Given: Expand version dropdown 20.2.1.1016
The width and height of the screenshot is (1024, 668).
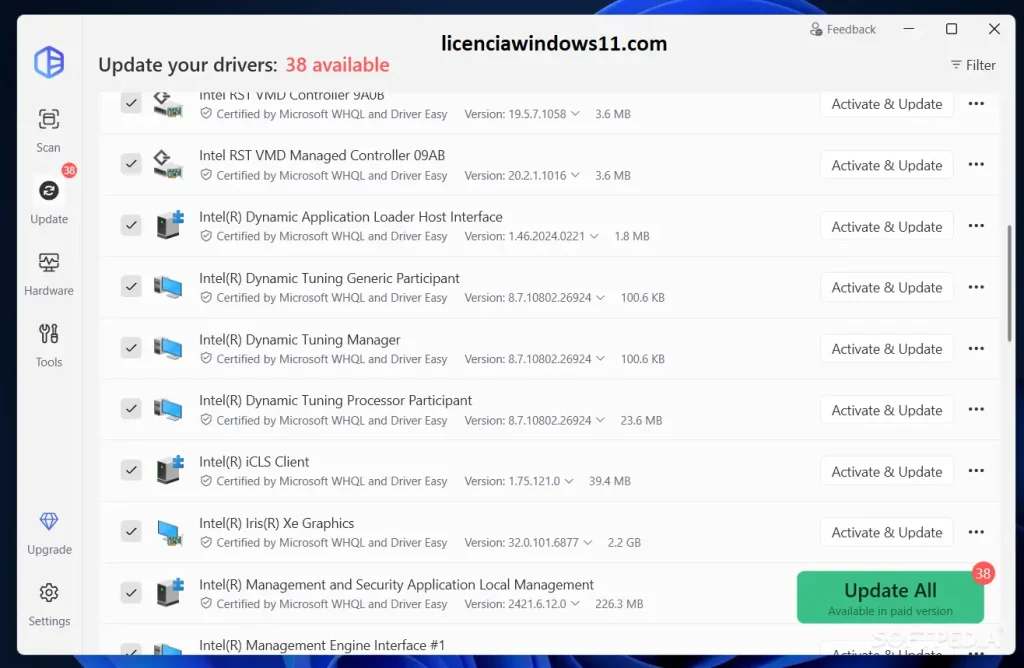Looking at the screenshot, I should click(x=575, y=175).
